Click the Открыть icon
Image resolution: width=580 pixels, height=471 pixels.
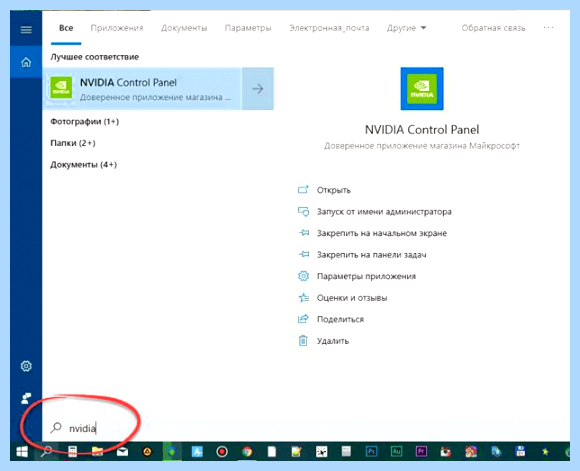[x=303, y=190]
